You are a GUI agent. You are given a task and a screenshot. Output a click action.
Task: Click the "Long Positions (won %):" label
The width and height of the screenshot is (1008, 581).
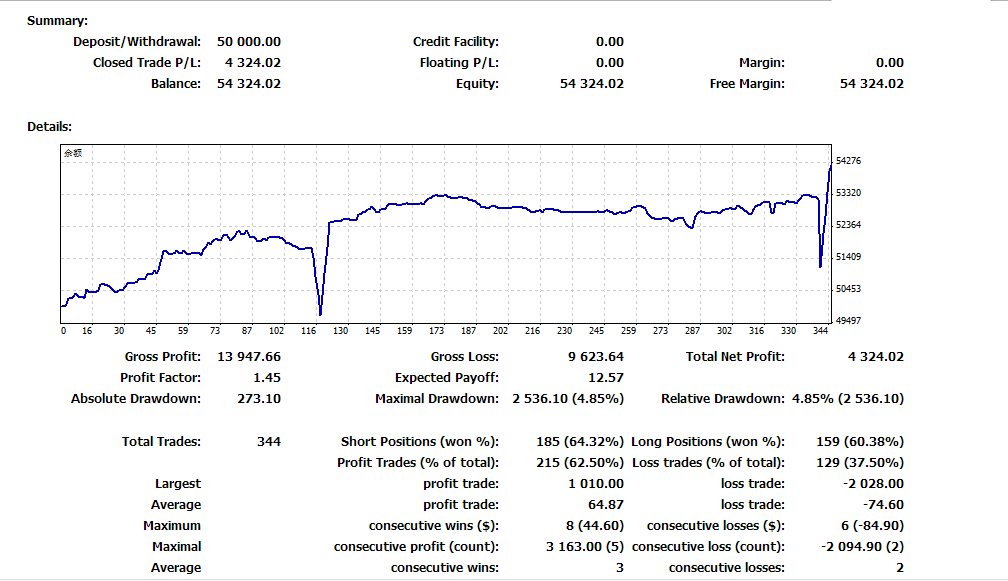708,442
